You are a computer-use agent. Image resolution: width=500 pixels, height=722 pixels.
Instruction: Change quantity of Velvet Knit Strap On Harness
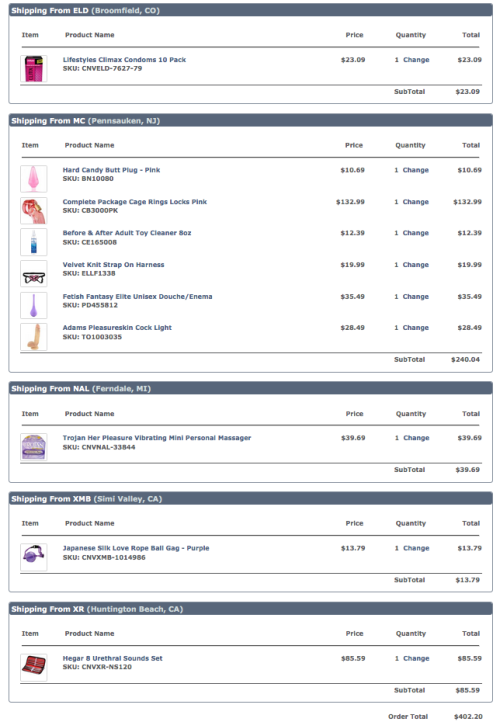click(x=416, y=265)
